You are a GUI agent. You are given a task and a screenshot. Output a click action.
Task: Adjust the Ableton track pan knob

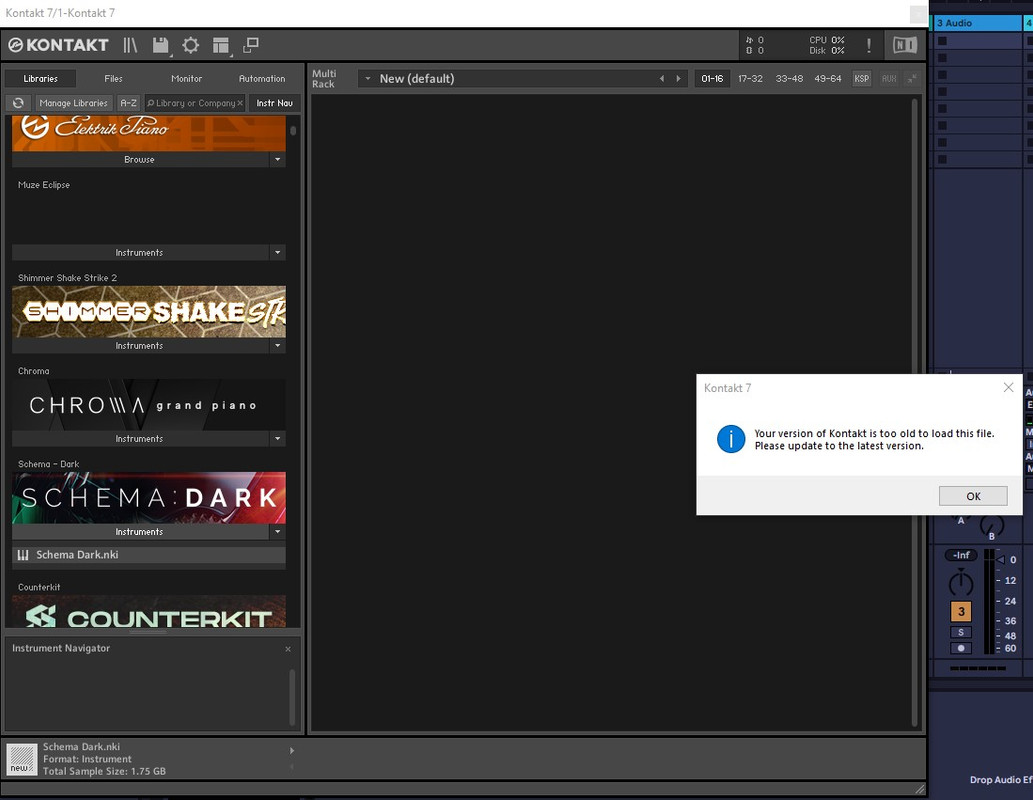click(961, 583)
